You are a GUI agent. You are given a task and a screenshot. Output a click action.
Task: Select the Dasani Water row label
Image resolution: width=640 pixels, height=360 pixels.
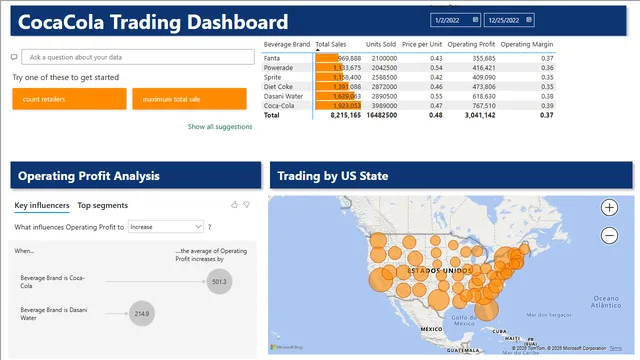click(x=283, y=96)
